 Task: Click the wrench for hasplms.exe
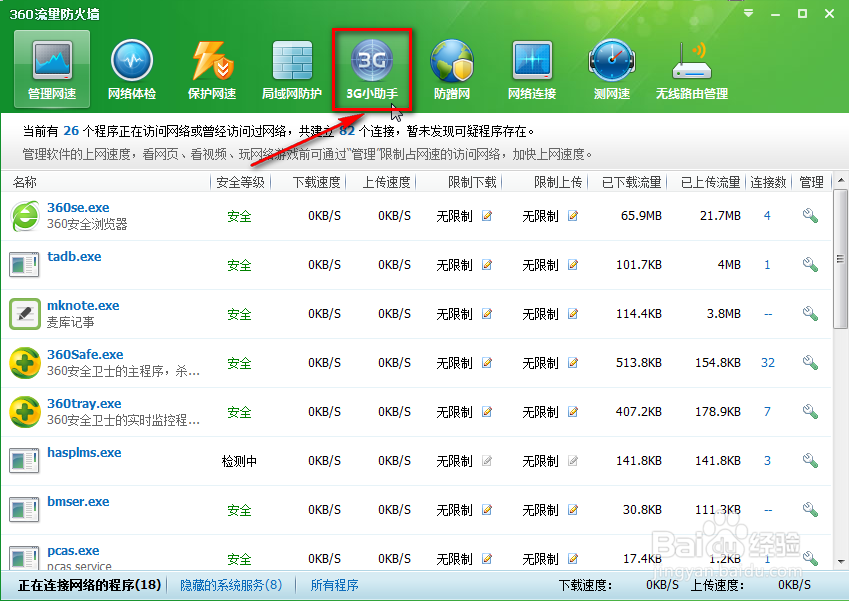810,460
